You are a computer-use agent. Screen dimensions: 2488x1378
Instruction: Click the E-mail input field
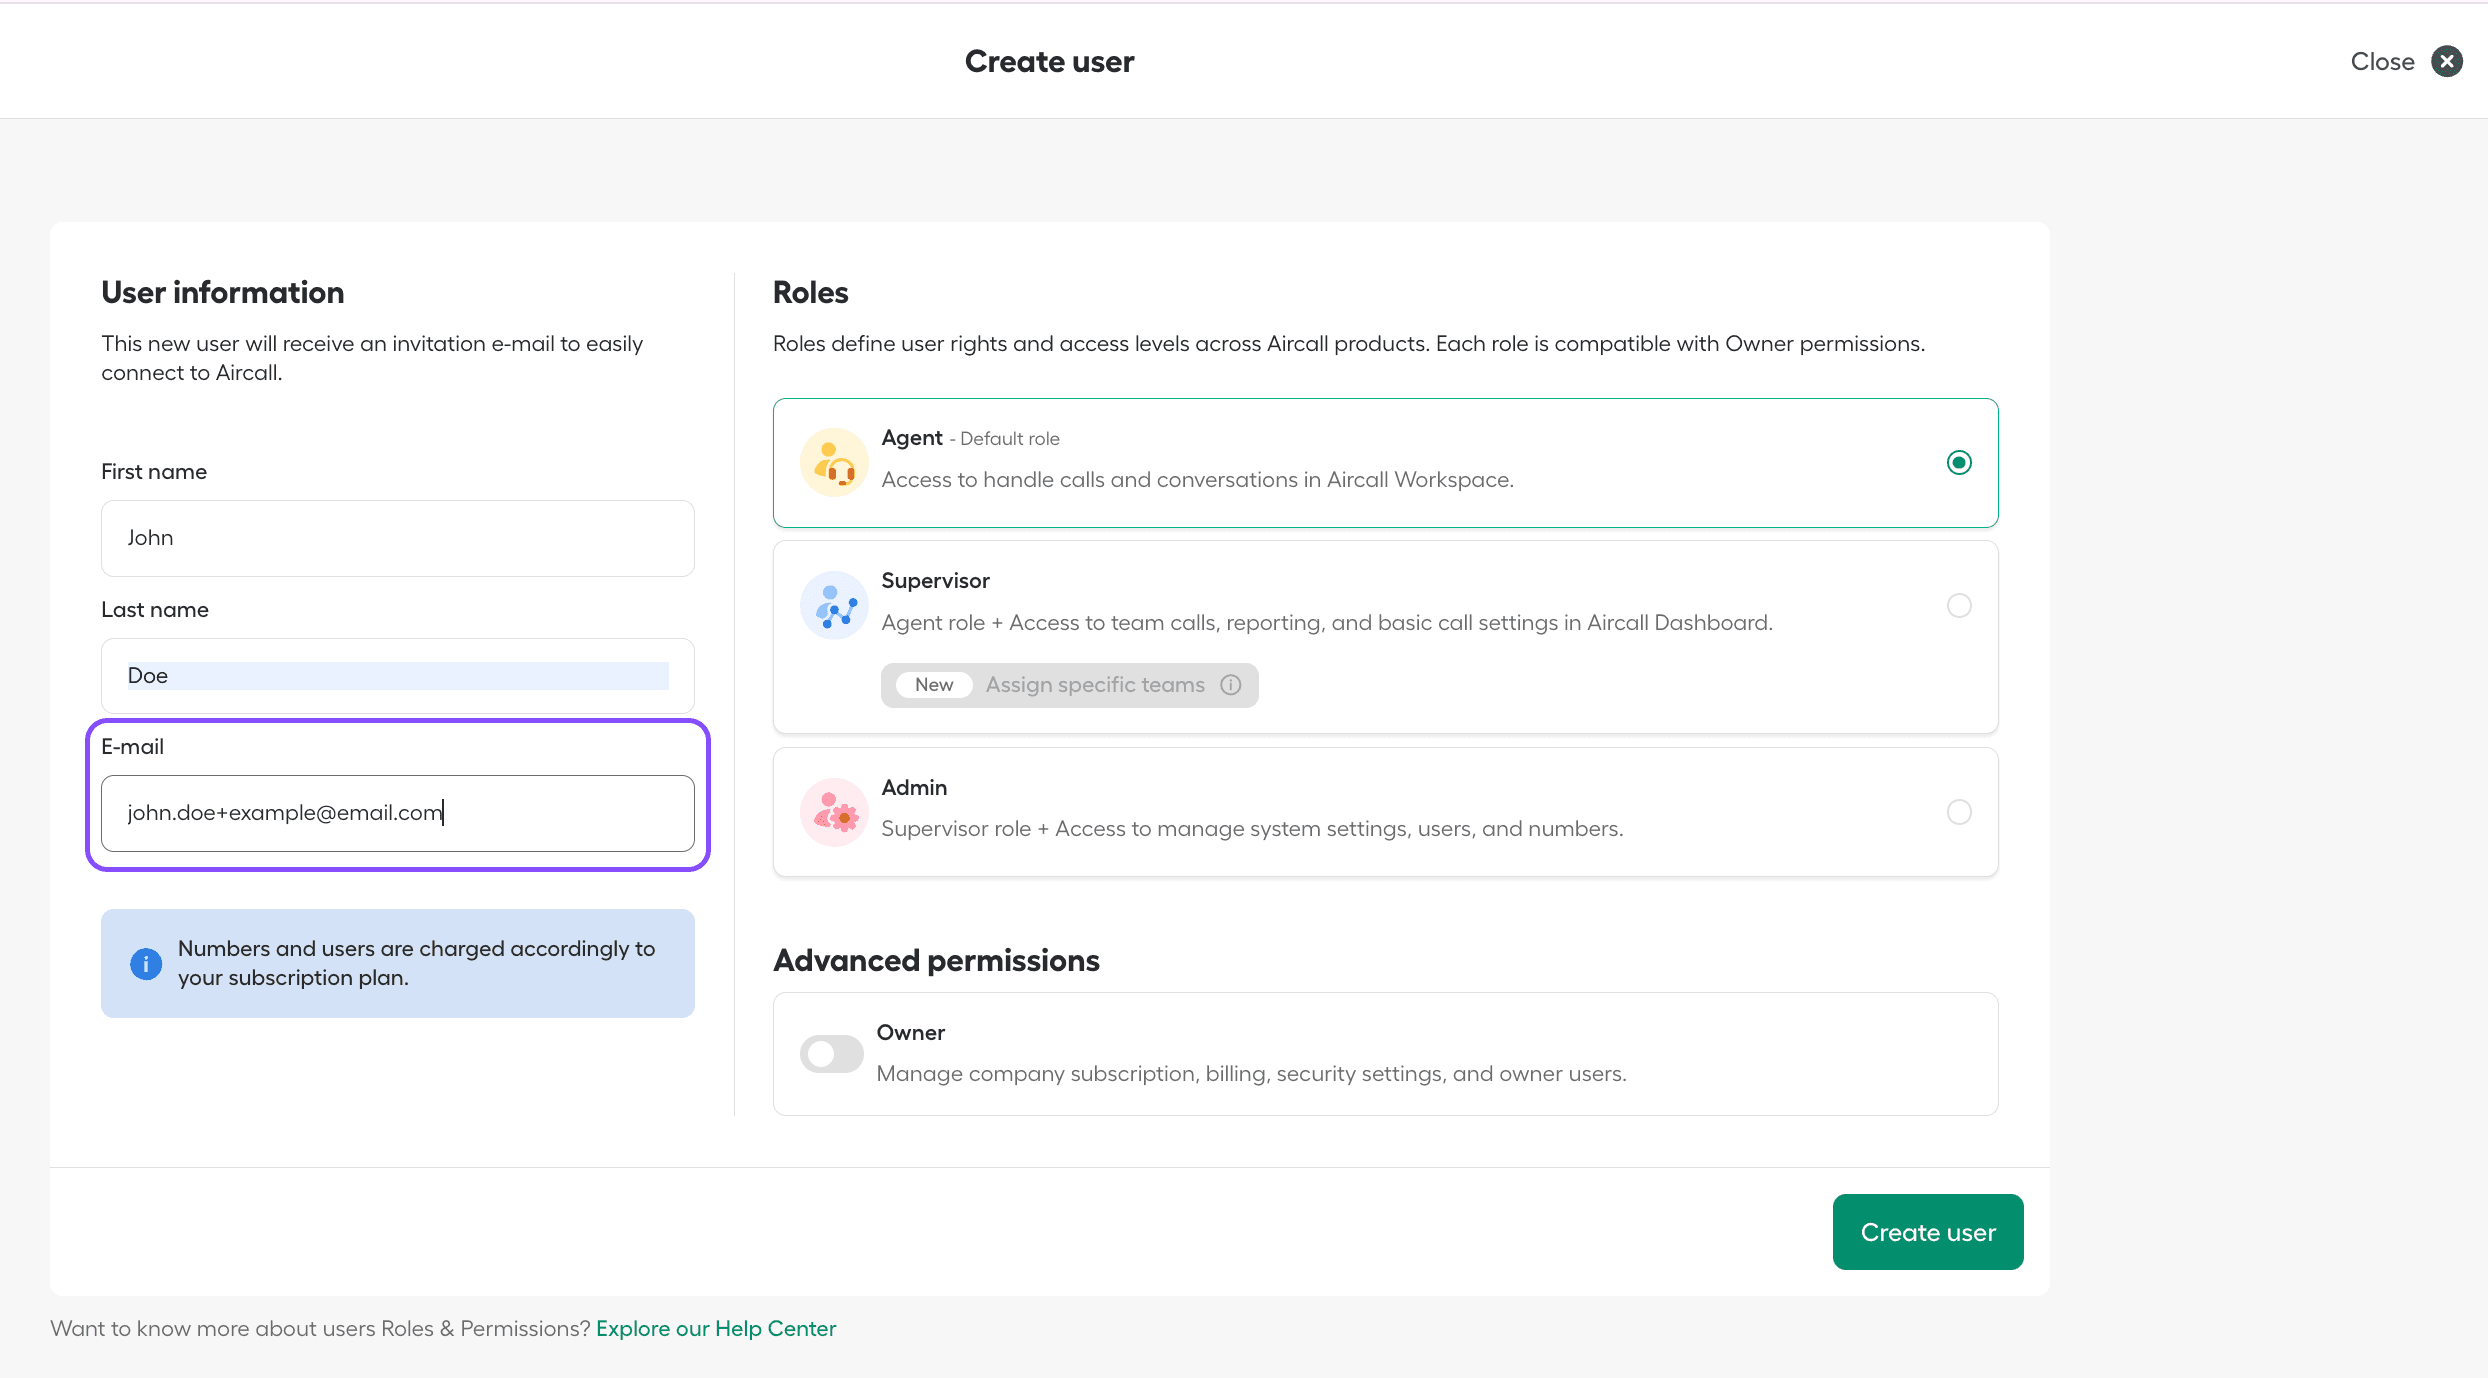(x=397, y=813)
